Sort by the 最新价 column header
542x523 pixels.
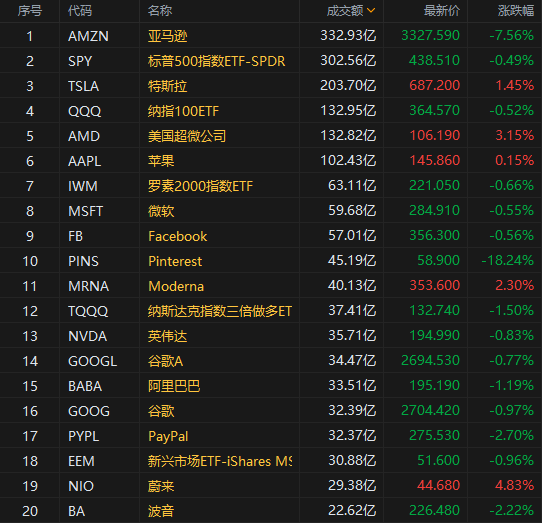click(442, 11)
